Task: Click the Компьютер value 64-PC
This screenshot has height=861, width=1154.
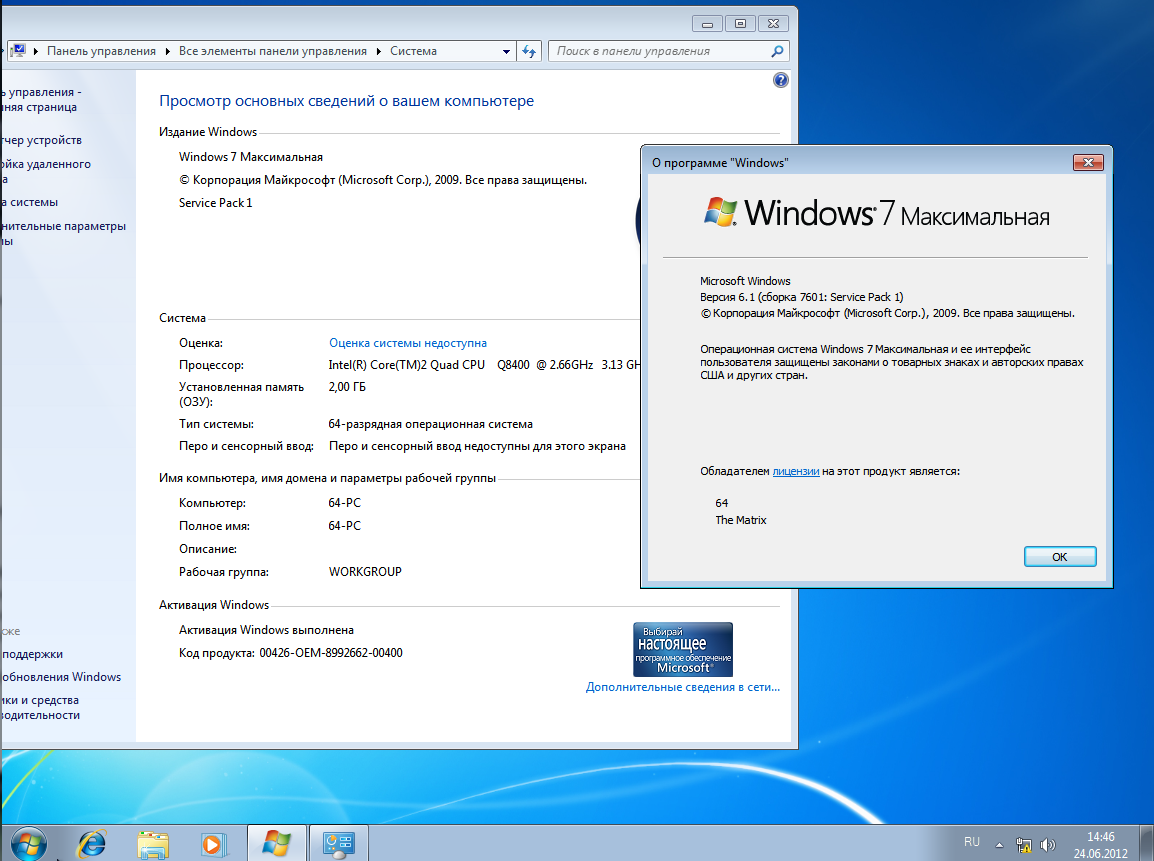Action: point(344,503)
